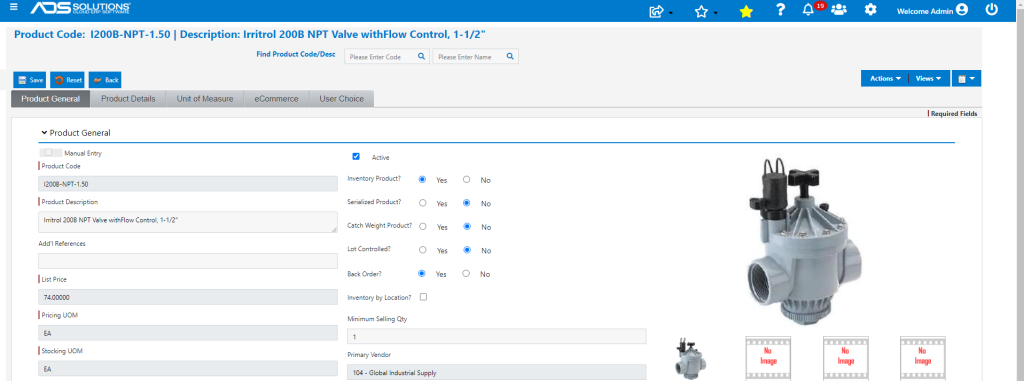Switch to the Product General tab

pos(50,99)
